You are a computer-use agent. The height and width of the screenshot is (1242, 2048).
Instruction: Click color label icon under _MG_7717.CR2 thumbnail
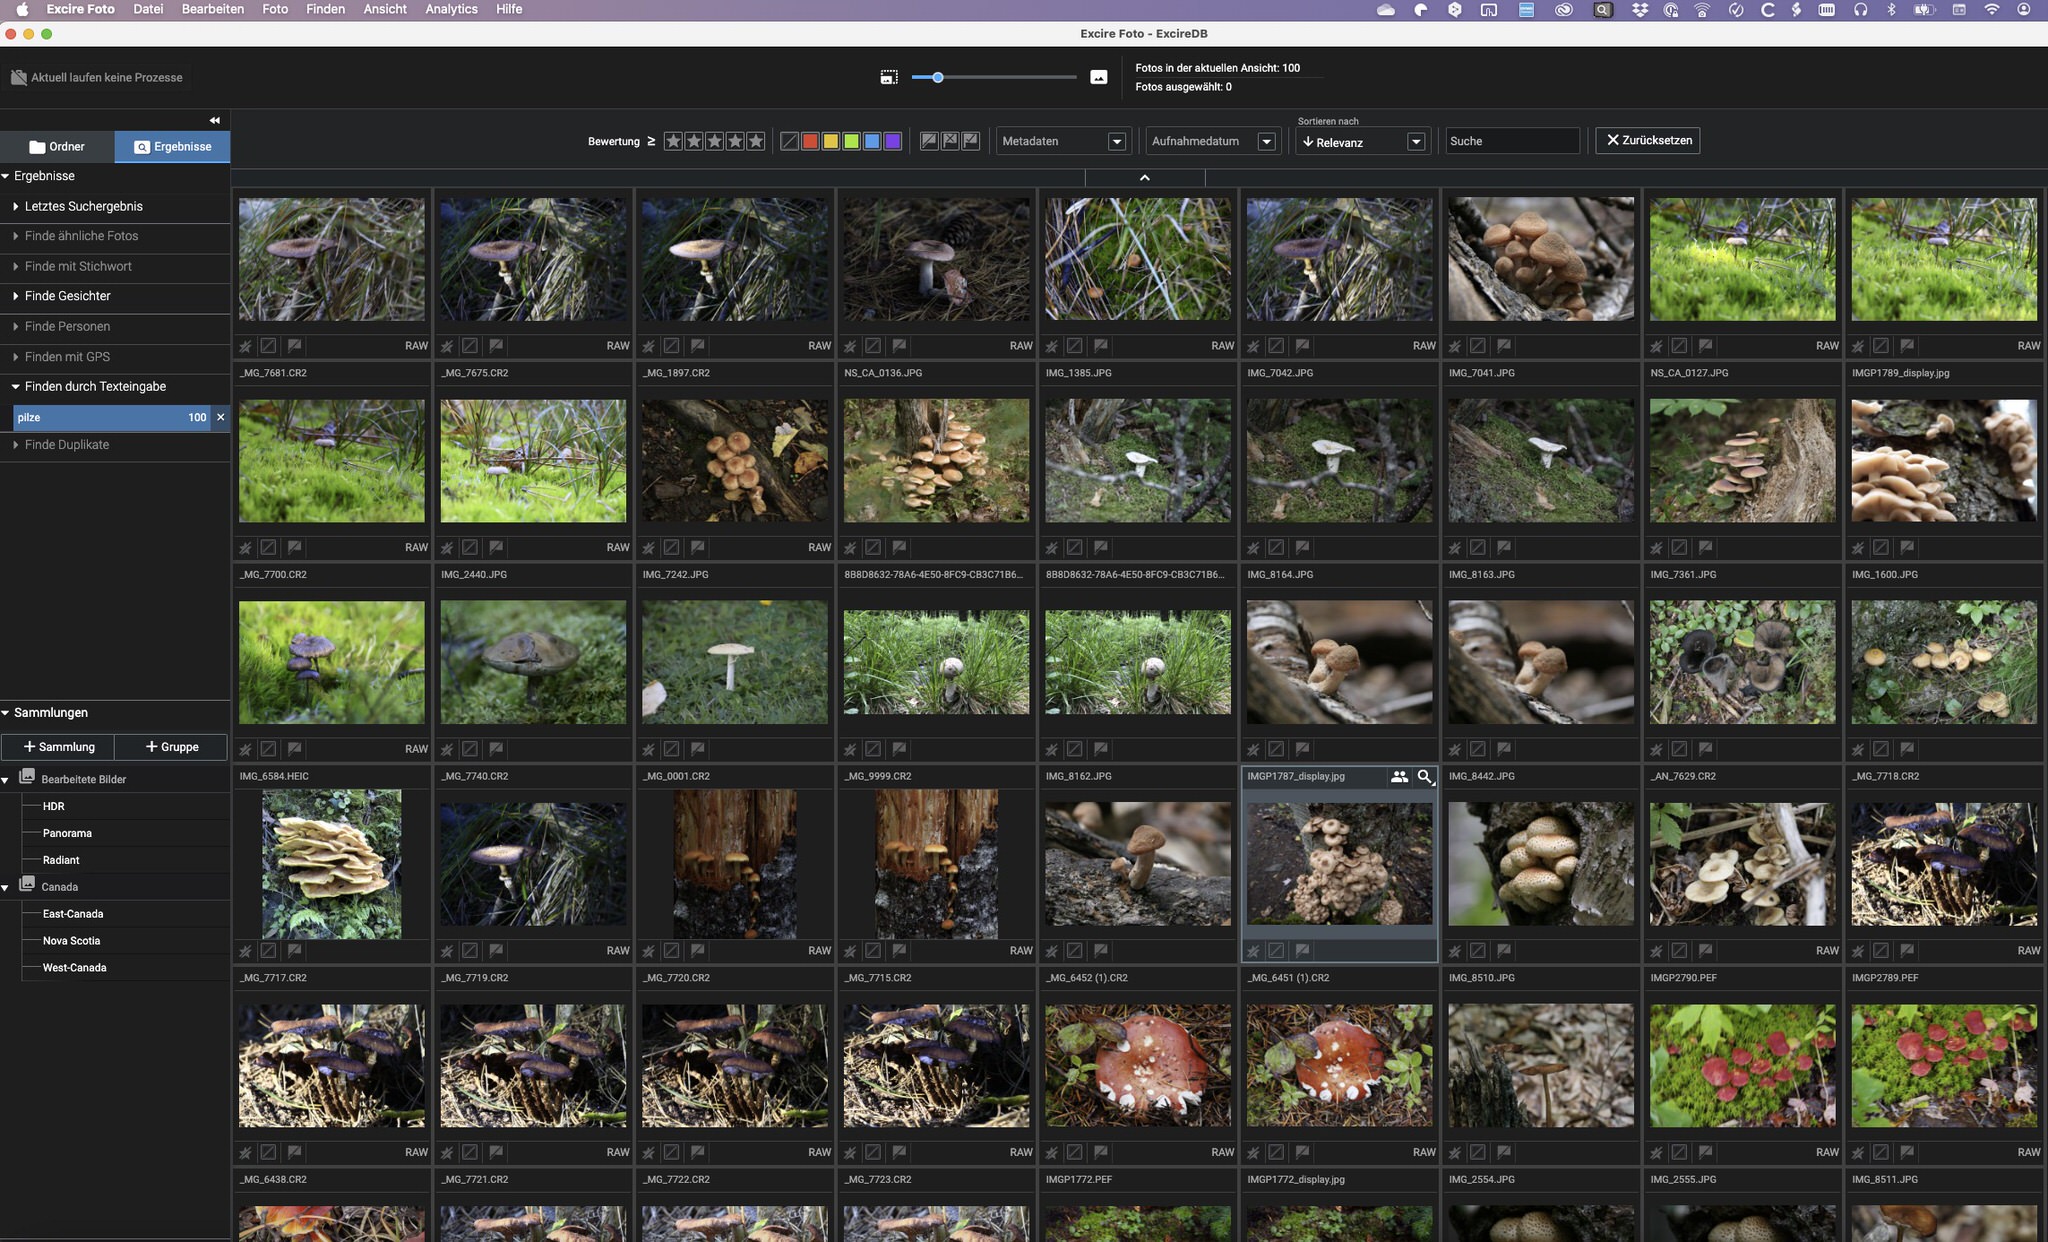pos(268,1152)
